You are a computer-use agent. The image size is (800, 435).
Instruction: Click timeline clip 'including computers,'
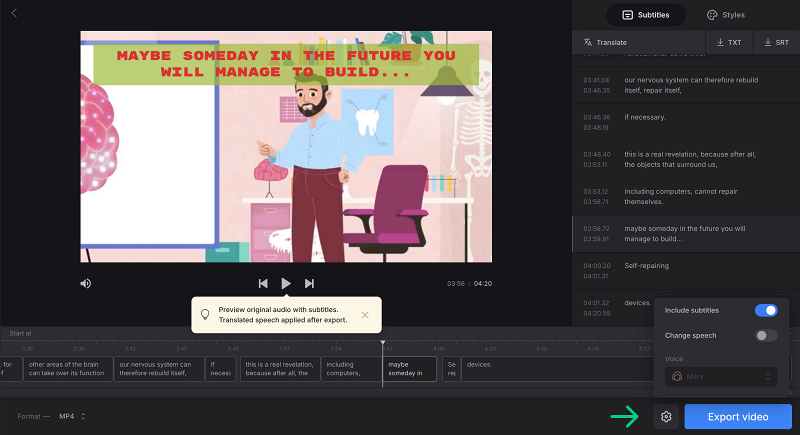coord(352,369)
